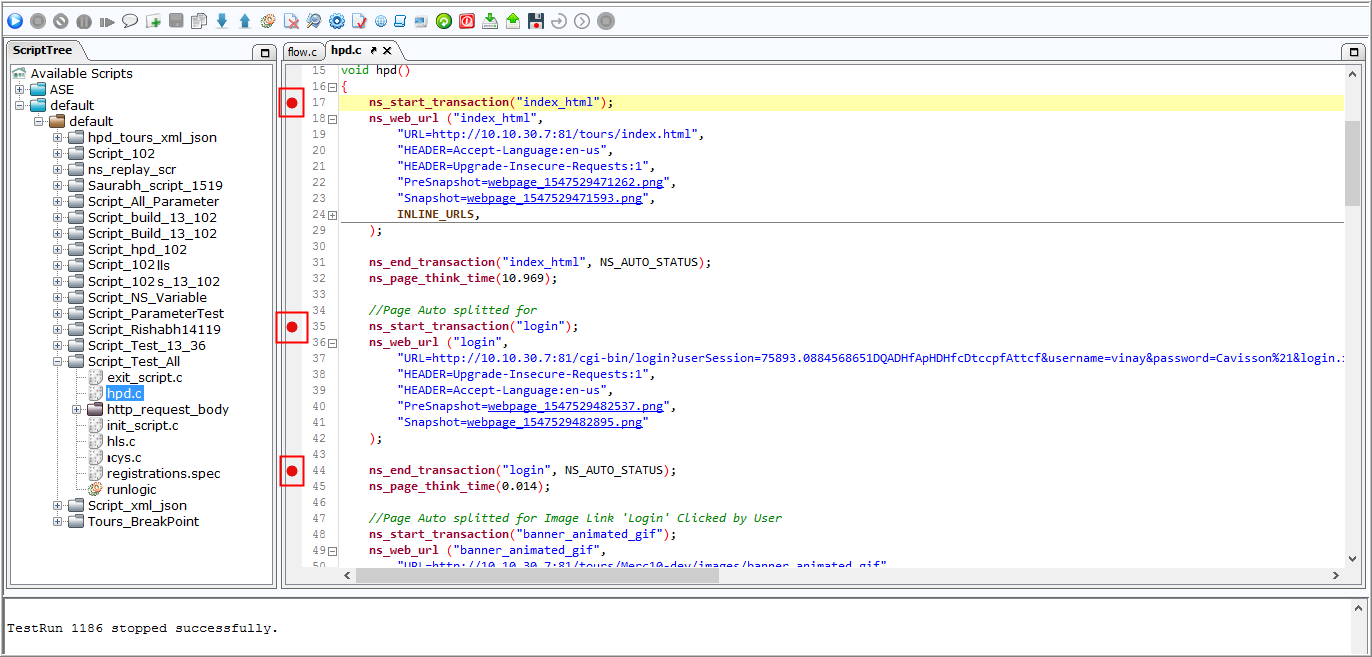Image resolution: width=1372 pixels, height=657 pixels.
Task: Select hls.c in the script tree
Action: (x=121, y=441)
